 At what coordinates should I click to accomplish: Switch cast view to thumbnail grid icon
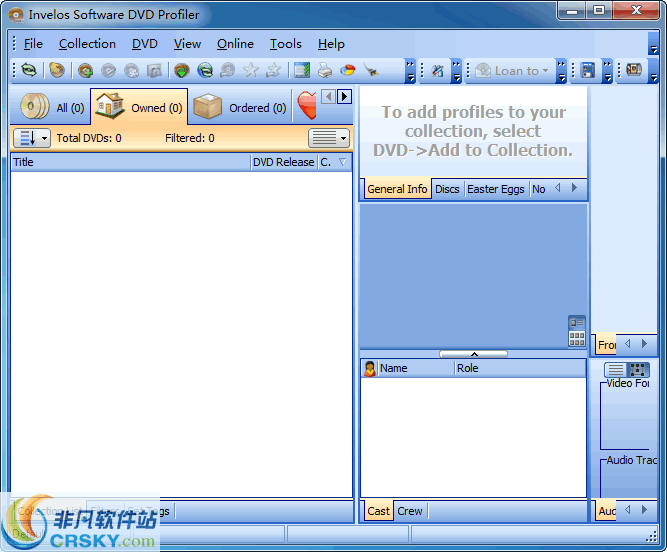(577, 339)
